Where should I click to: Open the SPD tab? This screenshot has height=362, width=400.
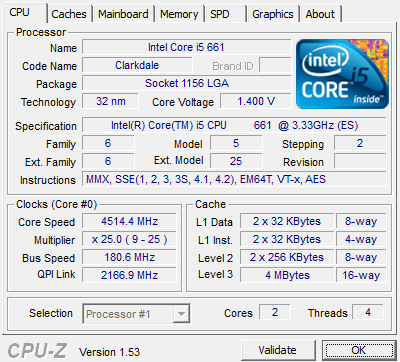tap(226, 14)
